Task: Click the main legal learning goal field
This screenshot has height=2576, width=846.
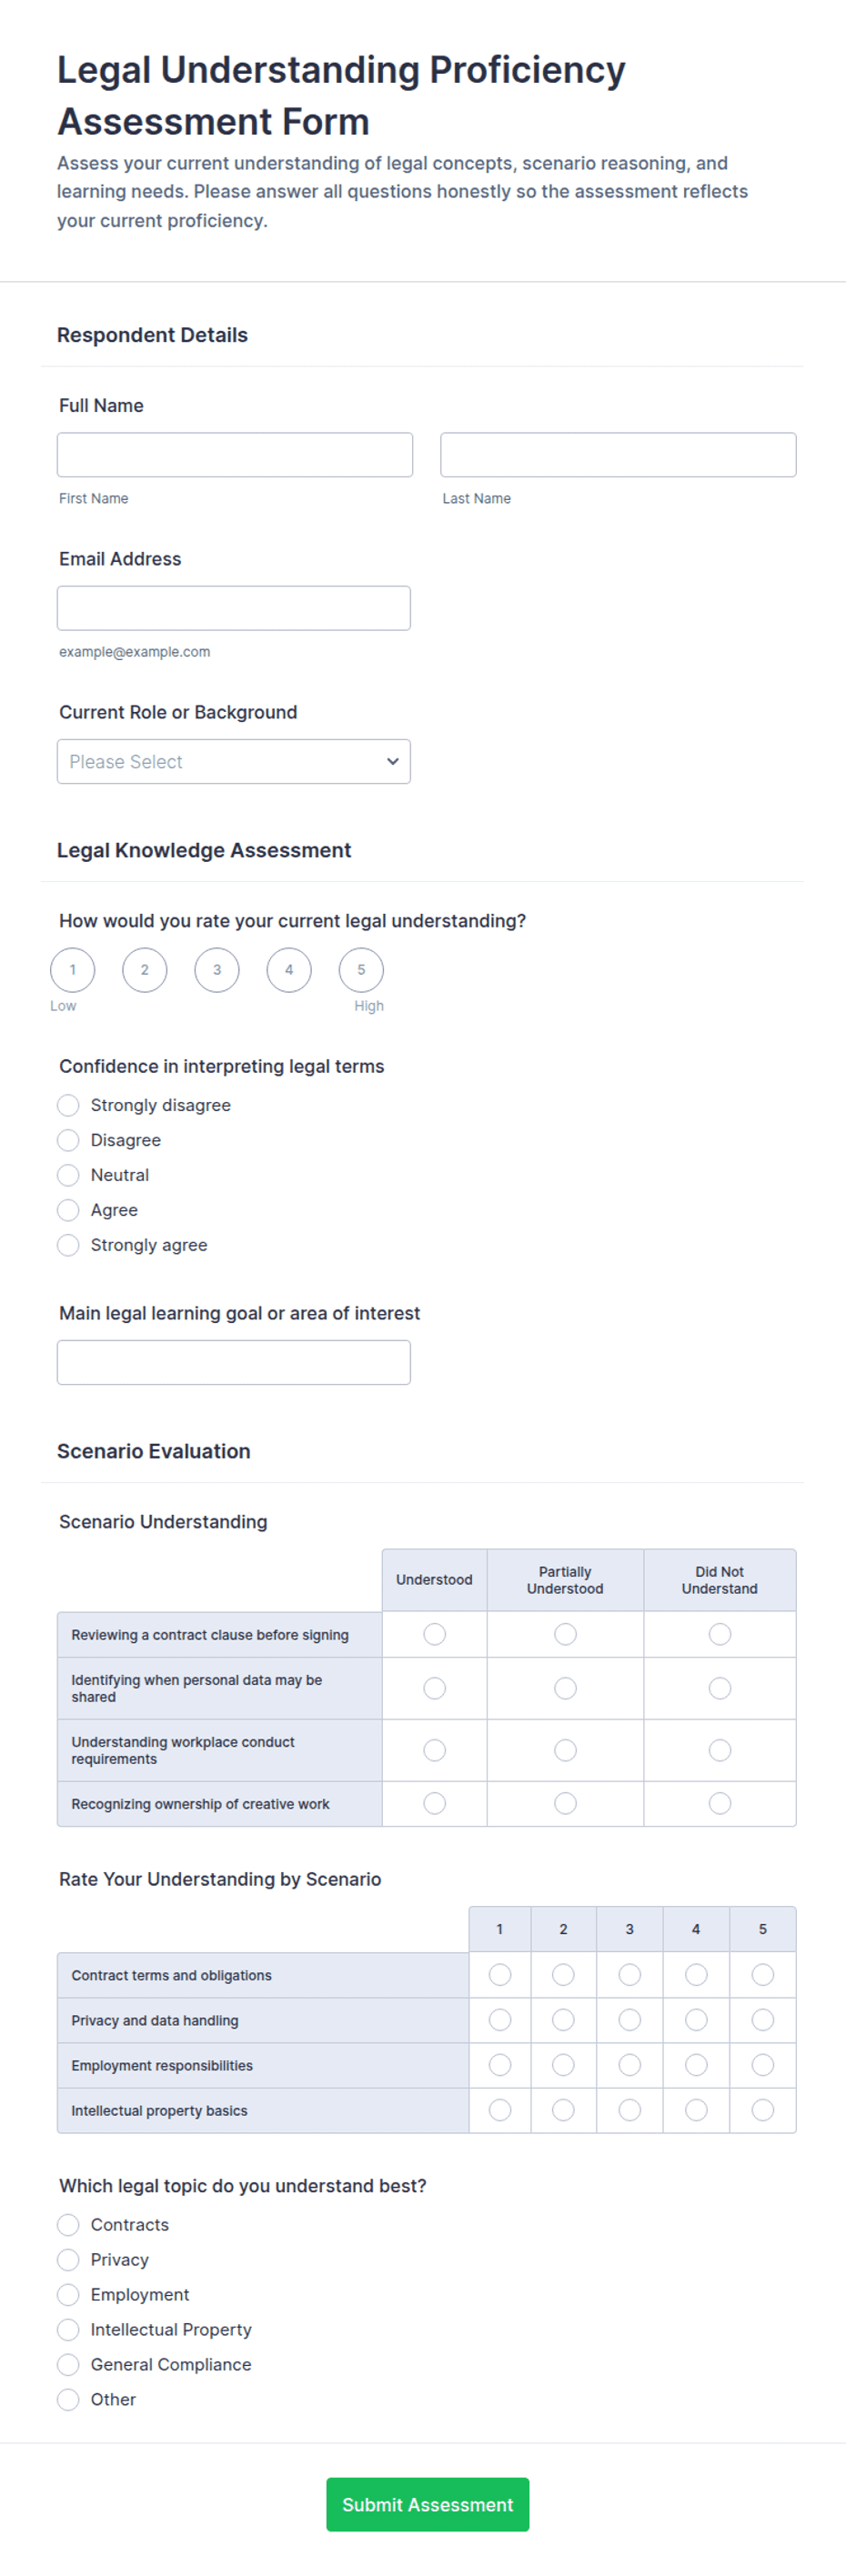Action: 233,1362
